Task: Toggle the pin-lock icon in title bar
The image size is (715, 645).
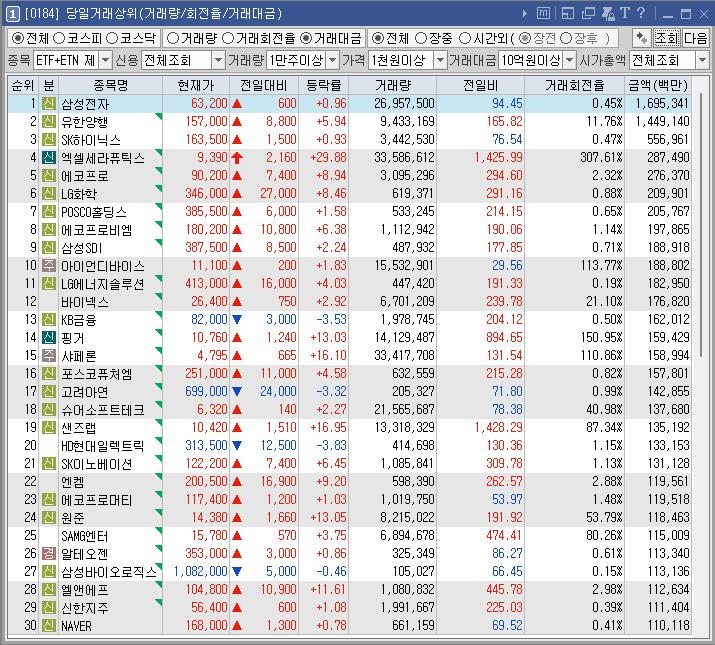Action: pyautogui.click(x=608, y=14)
